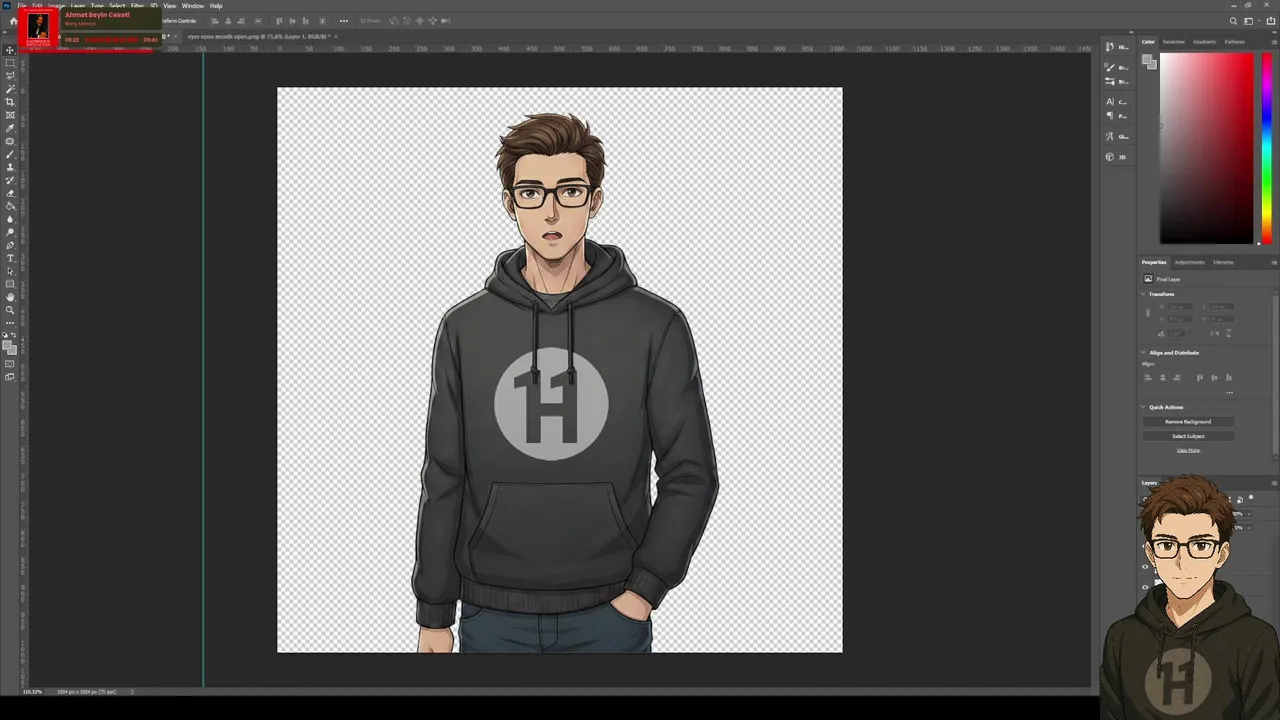Select the Hand tool
Screen dimensions: 1280x720
click(11, 297)
